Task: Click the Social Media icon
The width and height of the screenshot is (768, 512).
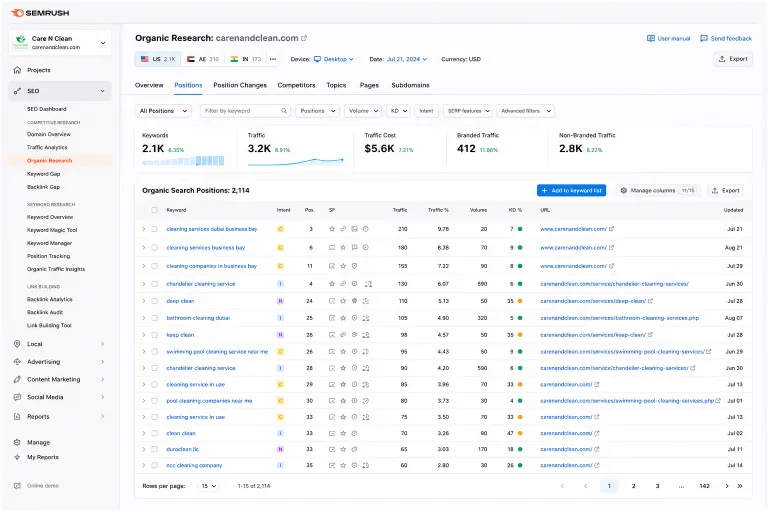Action: click(x=17, y=397)
